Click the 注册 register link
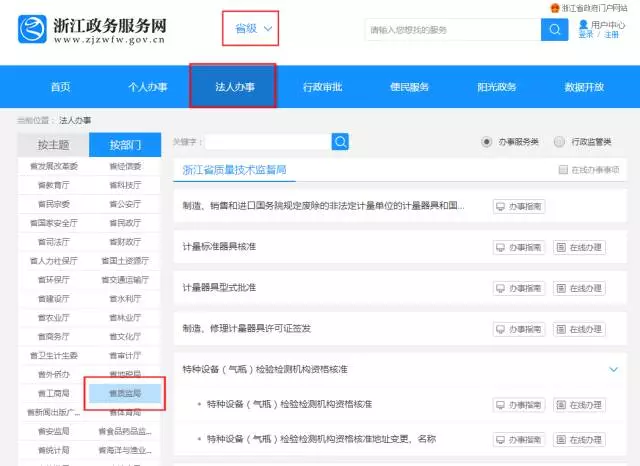This screenshot has width=640, height=466. tap(612, 34)
